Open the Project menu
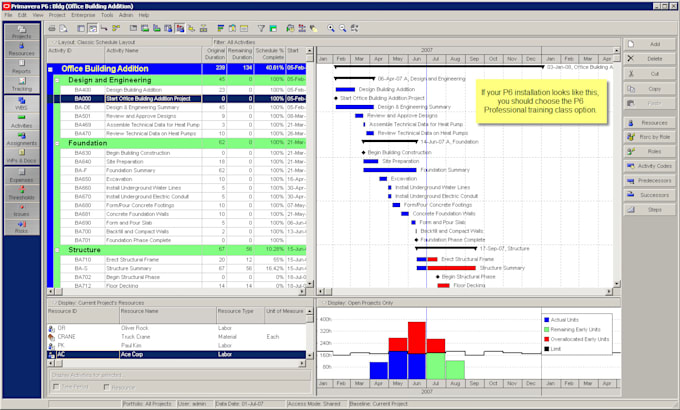This screenshot has height=410, width=680. (x=57, y=15)
